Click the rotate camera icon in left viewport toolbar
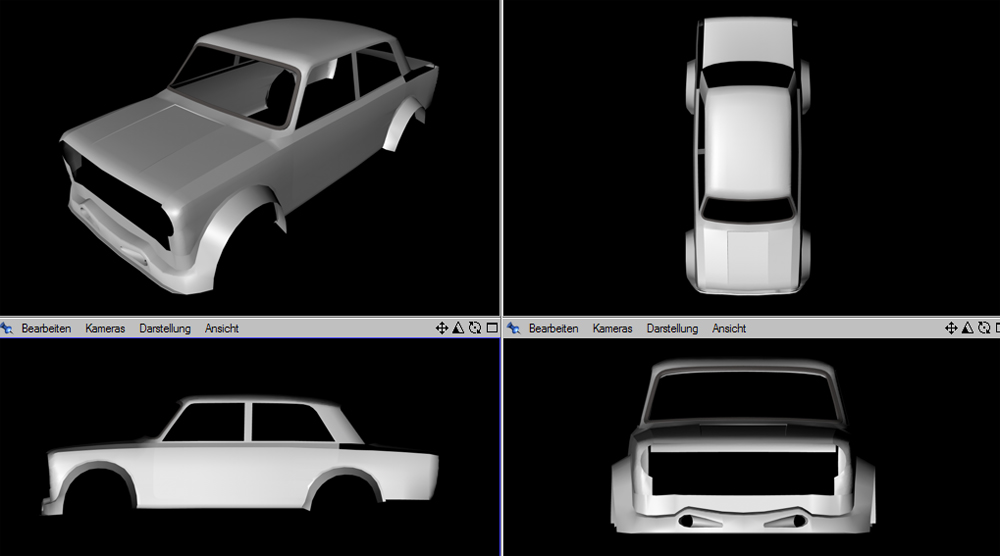This screenshot has height=556, width=1000. coord(474,328)
